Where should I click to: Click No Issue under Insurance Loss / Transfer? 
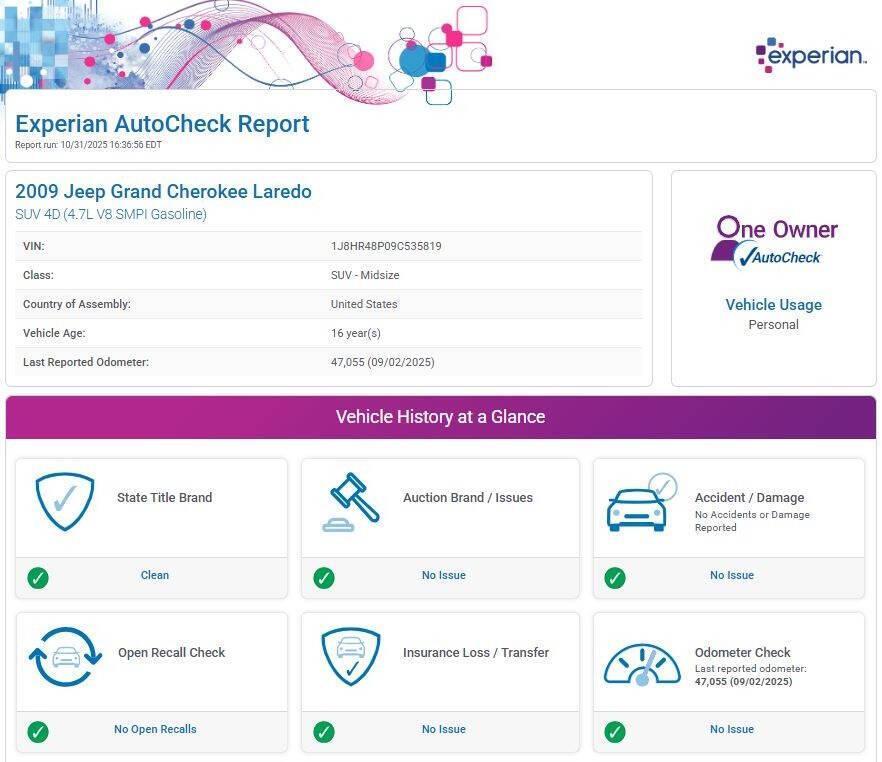point(443,730)
